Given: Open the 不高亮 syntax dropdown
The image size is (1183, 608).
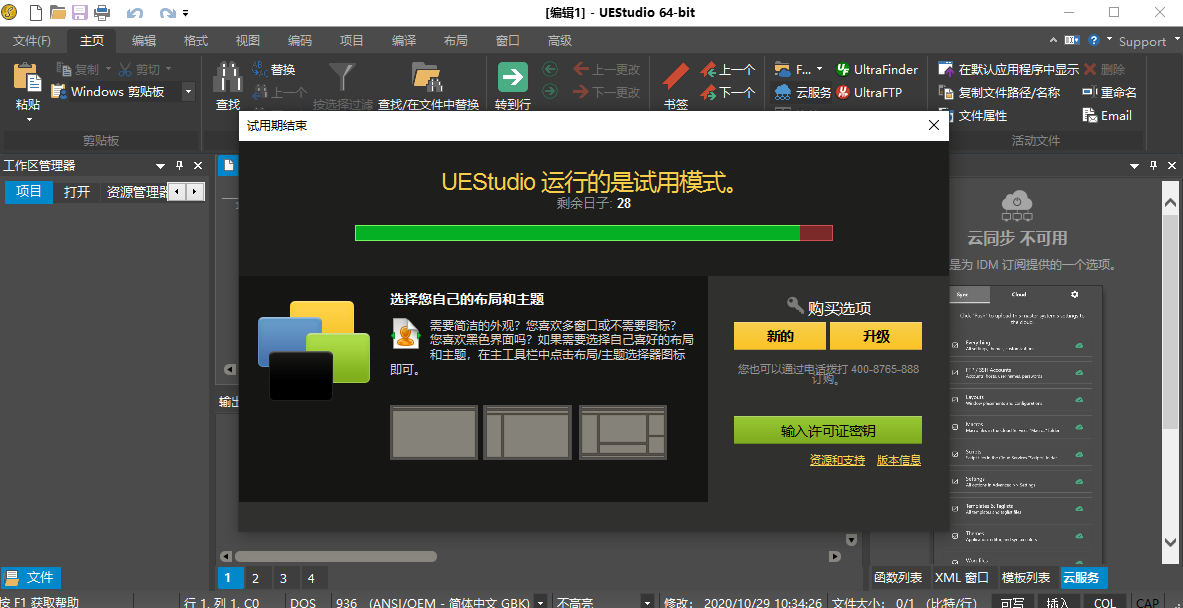Looking at the screenshot, I should (x=647, y=603).
